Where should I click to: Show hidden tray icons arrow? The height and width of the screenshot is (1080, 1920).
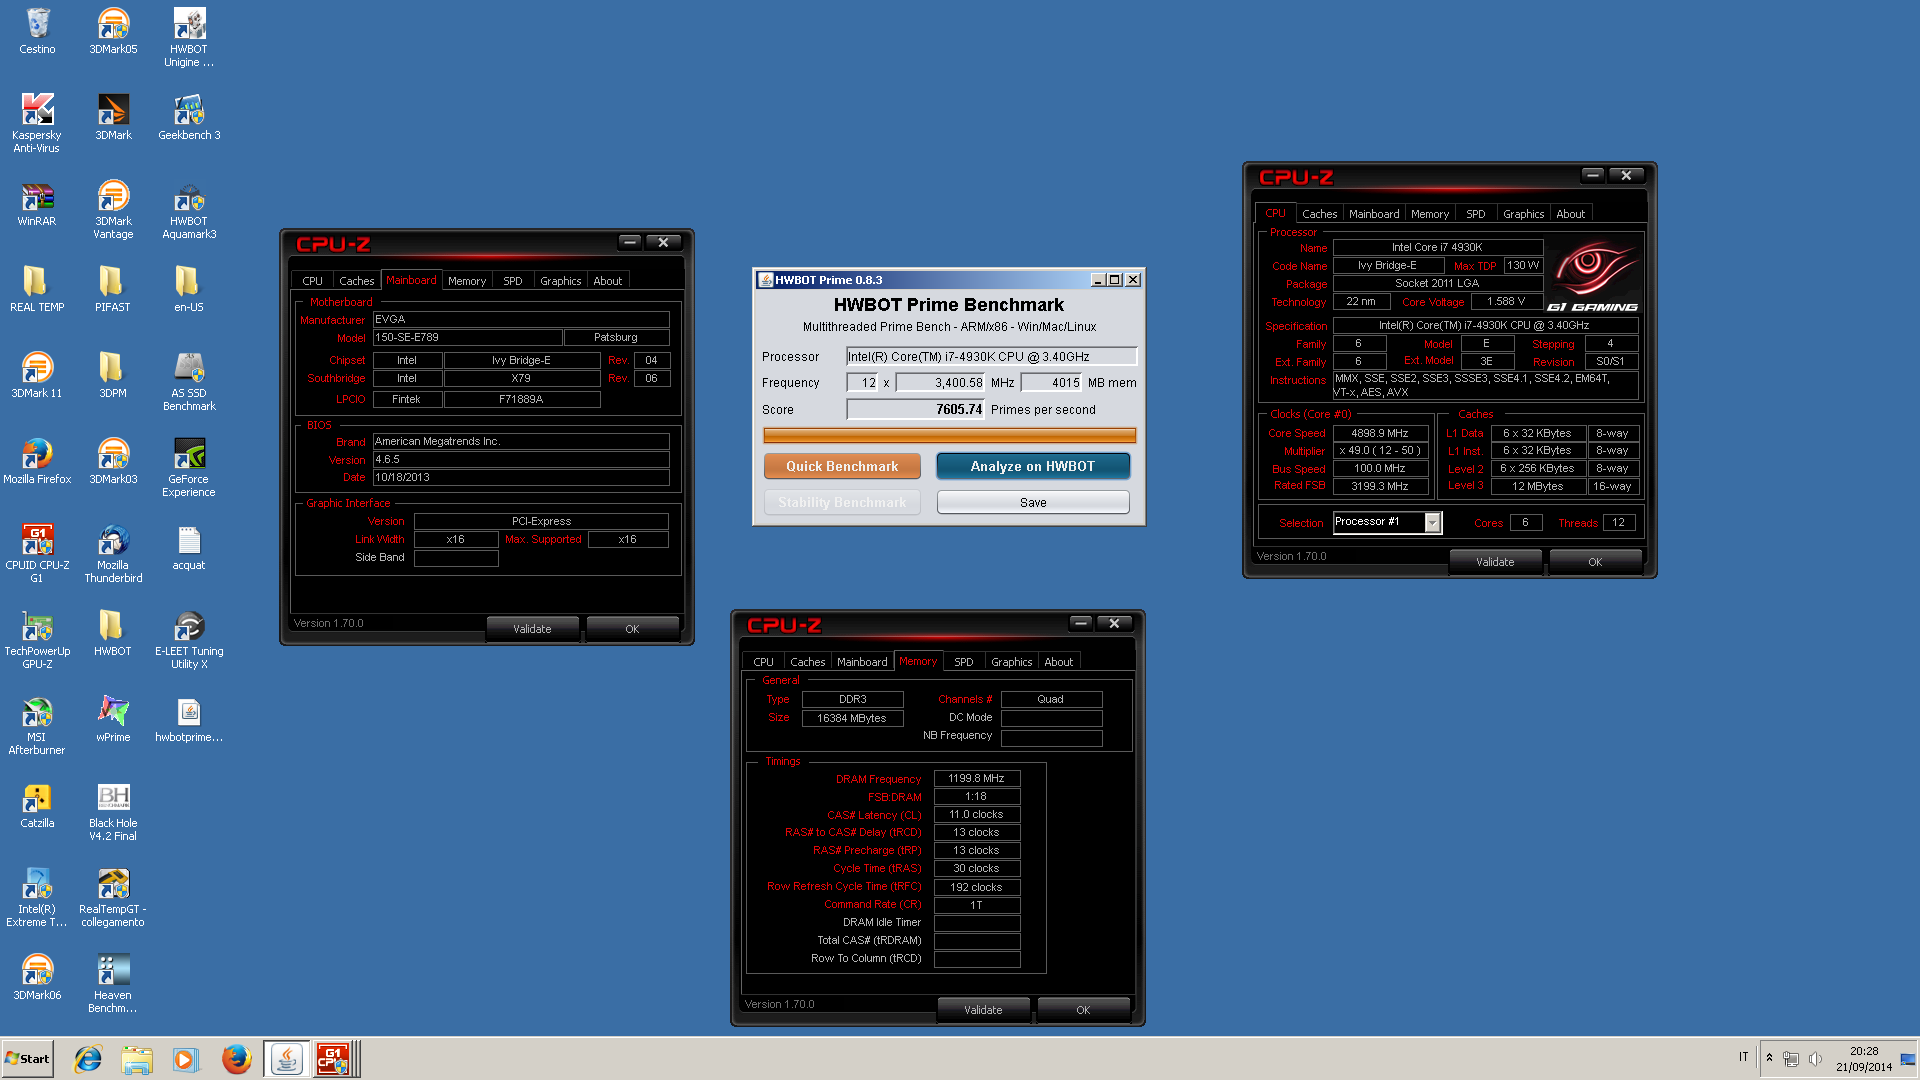click(x=1769, y=1058)
